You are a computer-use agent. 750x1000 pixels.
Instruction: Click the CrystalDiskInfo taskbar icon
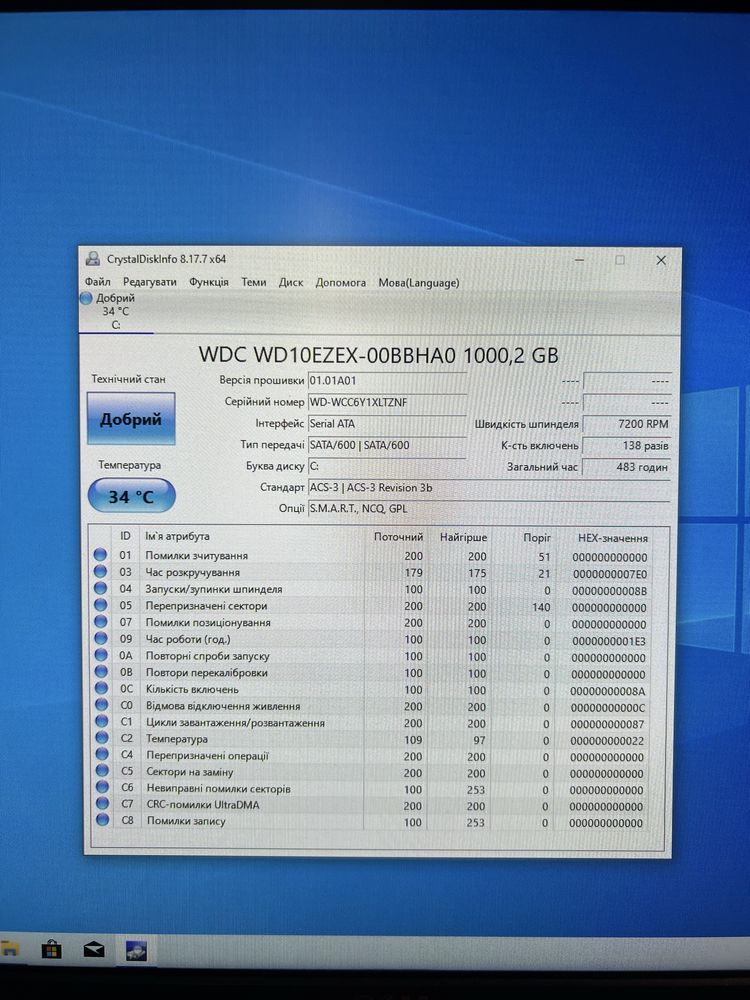coord(136,950)
